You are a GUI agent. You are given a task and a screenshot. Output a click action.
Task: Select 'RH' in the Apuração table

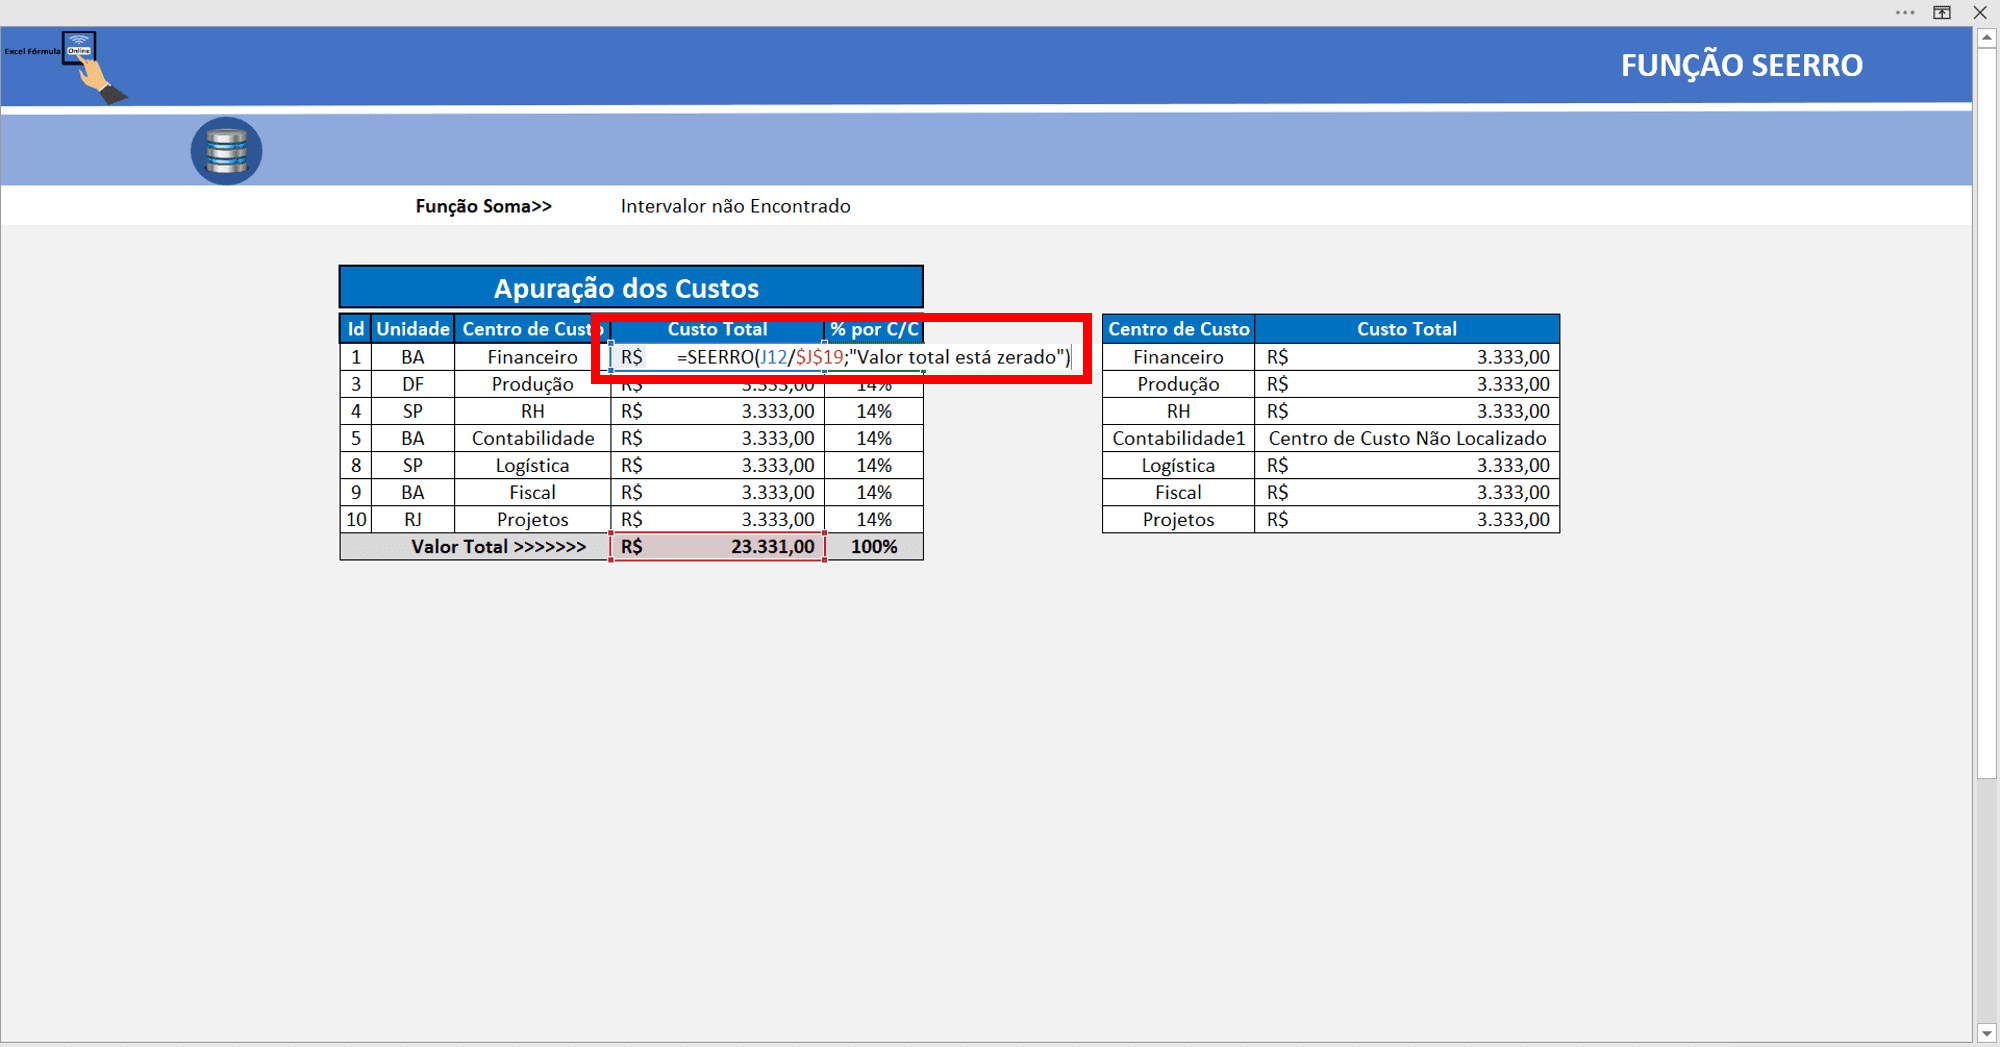click(x=532, y=411)
